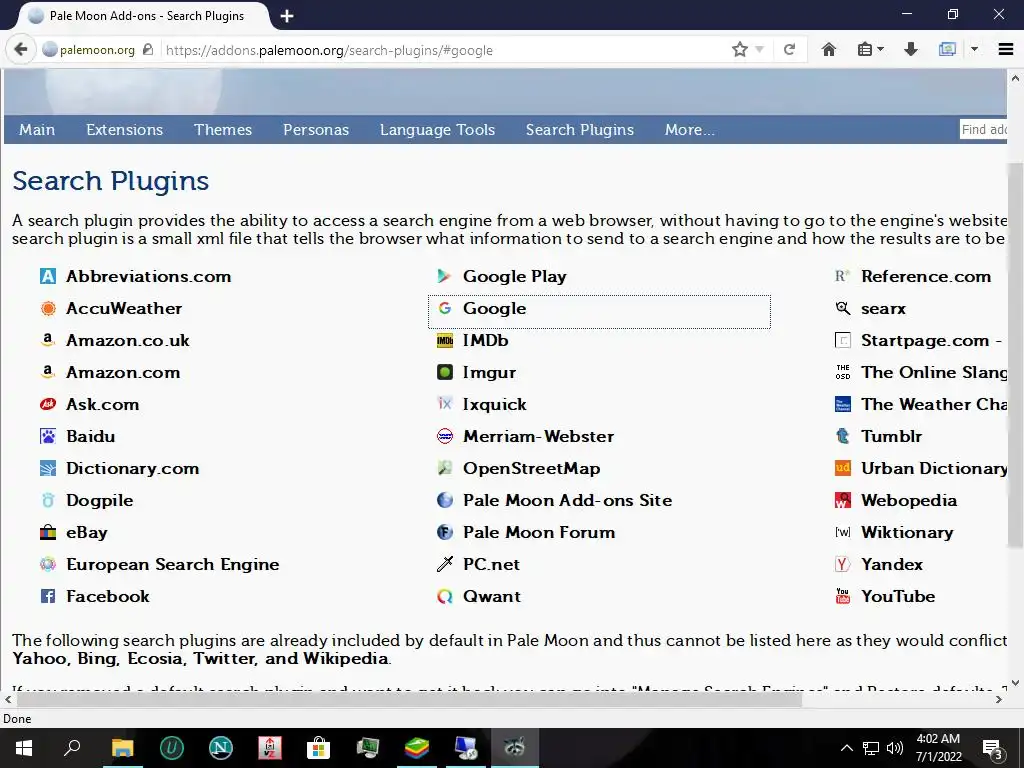Open the Downloads arrow icon
The height and width of the screenshot is (768, 1024).
(910, 50)
